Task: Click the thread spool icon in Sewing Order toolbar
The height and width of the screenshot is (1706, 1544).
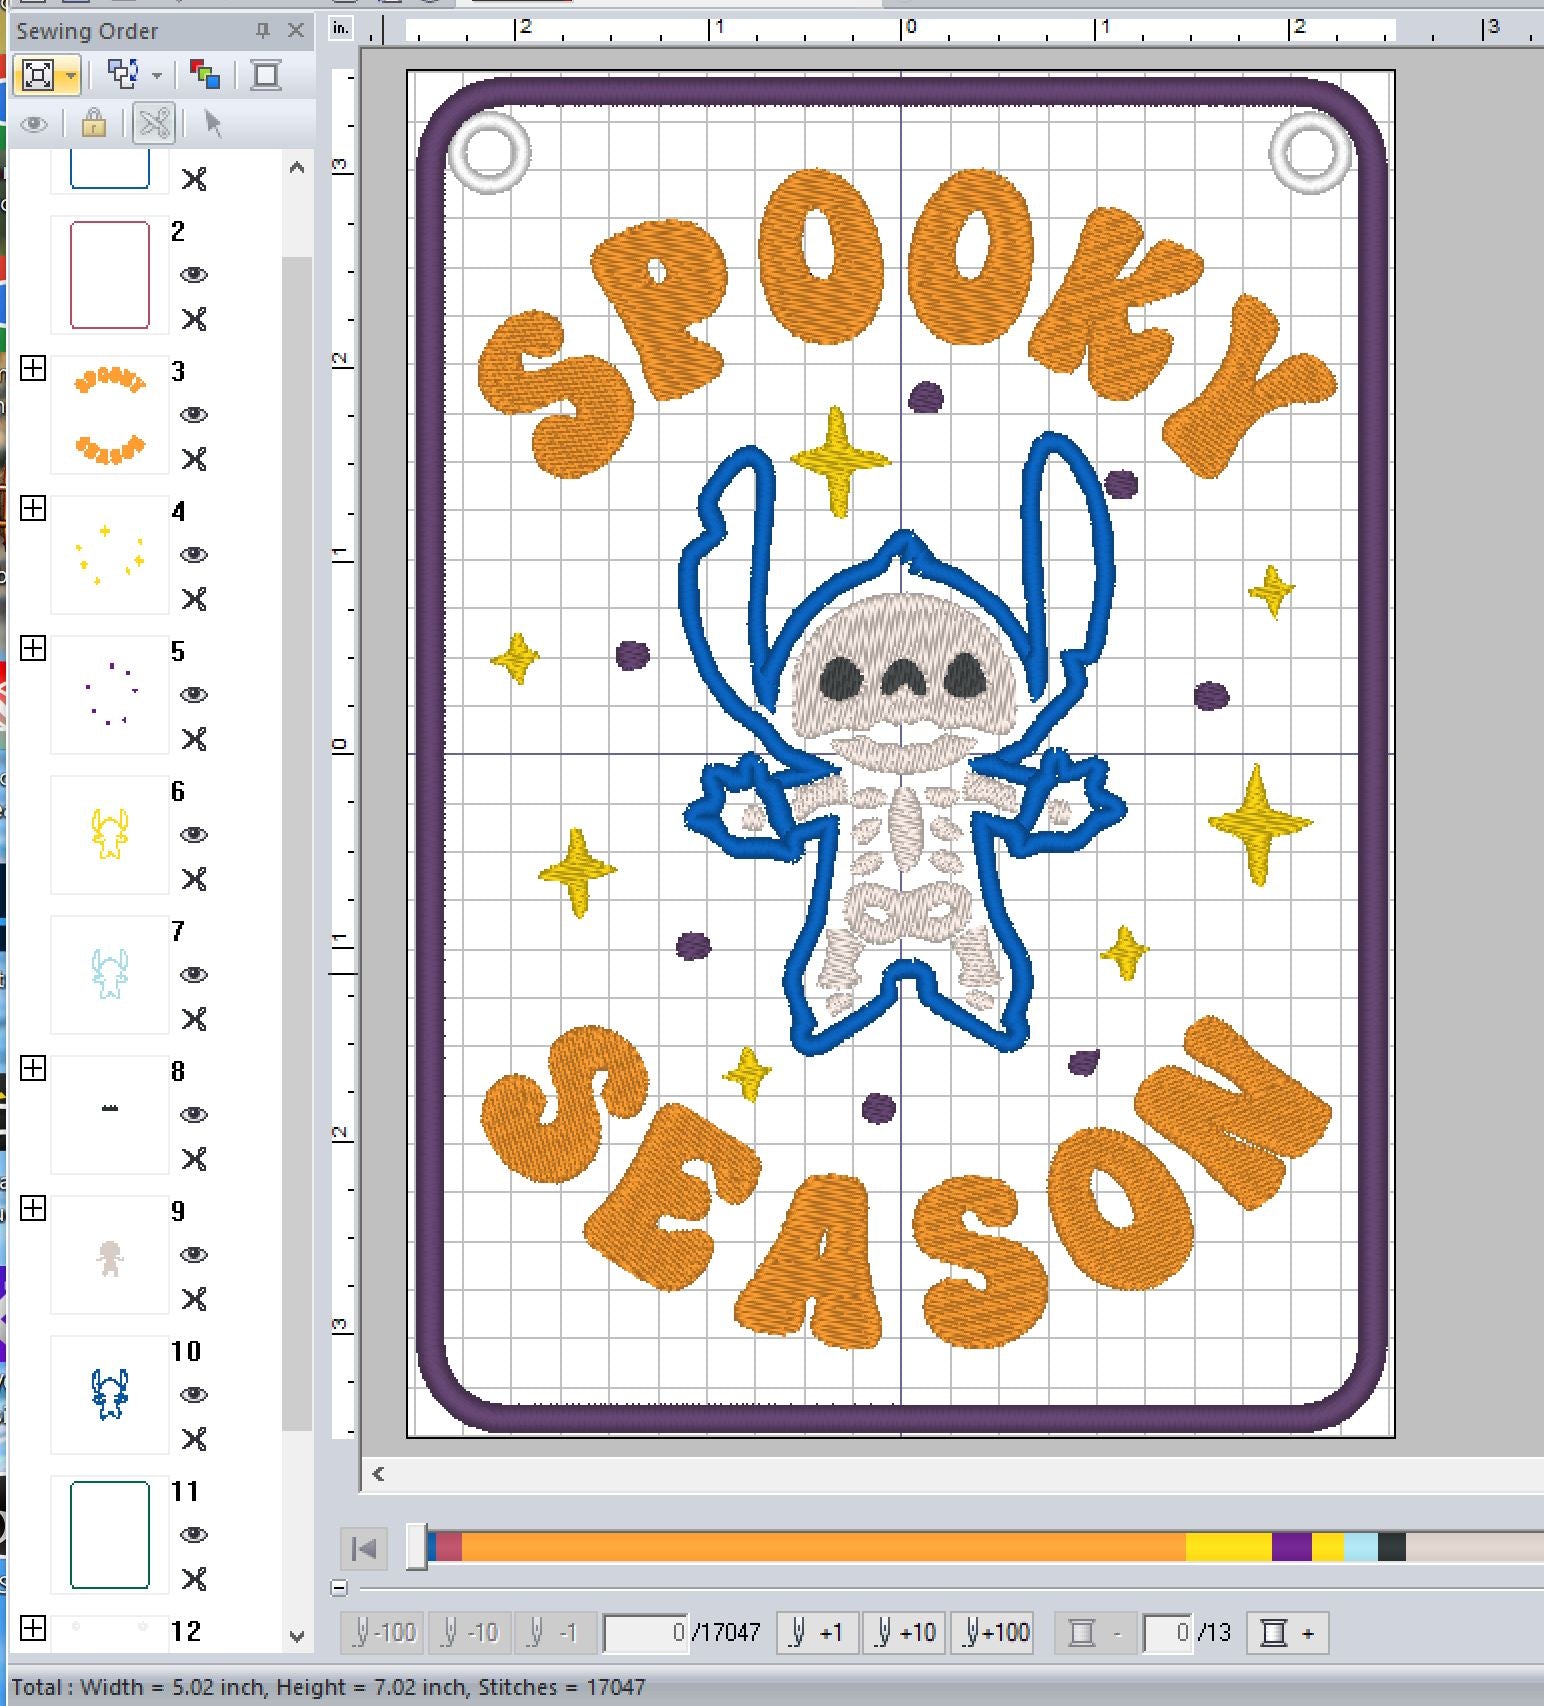Action: click(x=266, y=75)
